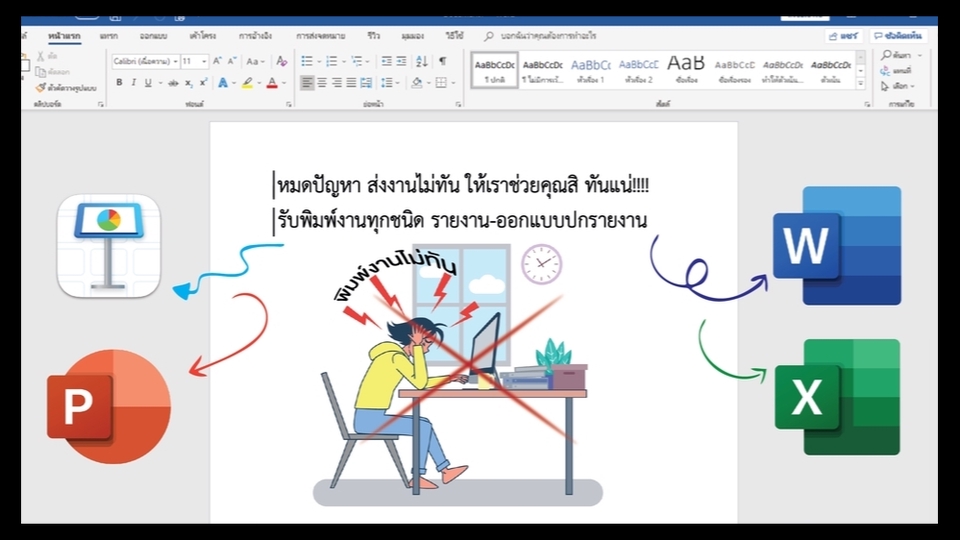Sort the selected text A to Z

[x=422, y=61]
